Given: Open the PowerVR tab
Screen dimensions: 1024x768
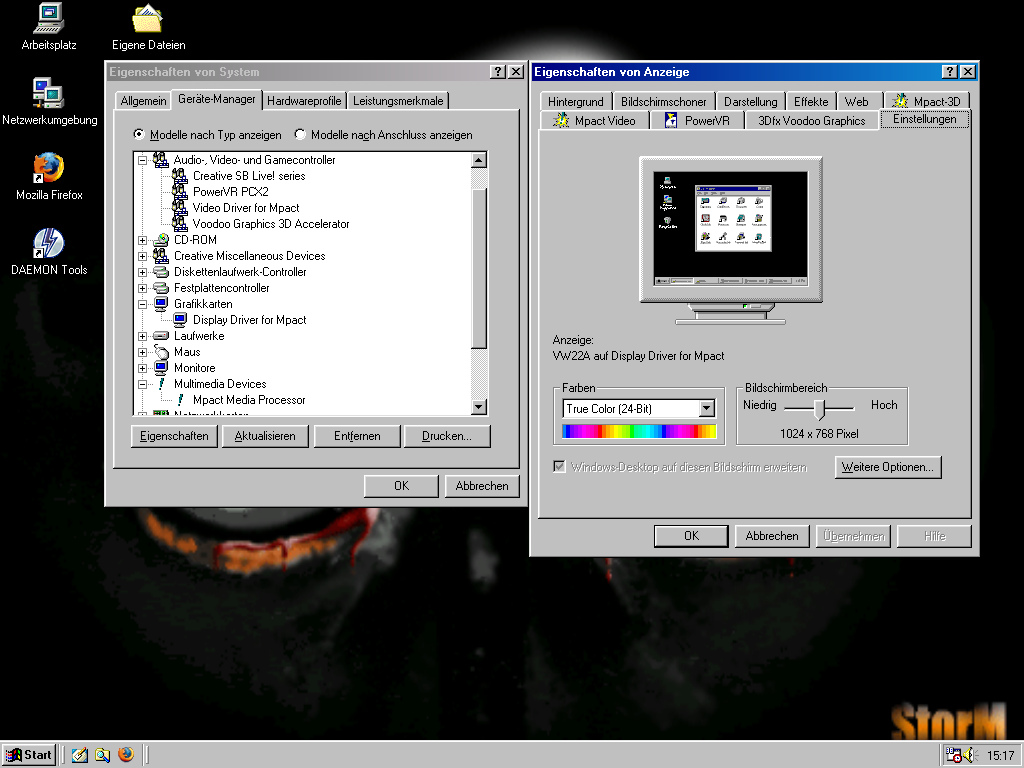Looking at the screenshot, I should (697, 120).
